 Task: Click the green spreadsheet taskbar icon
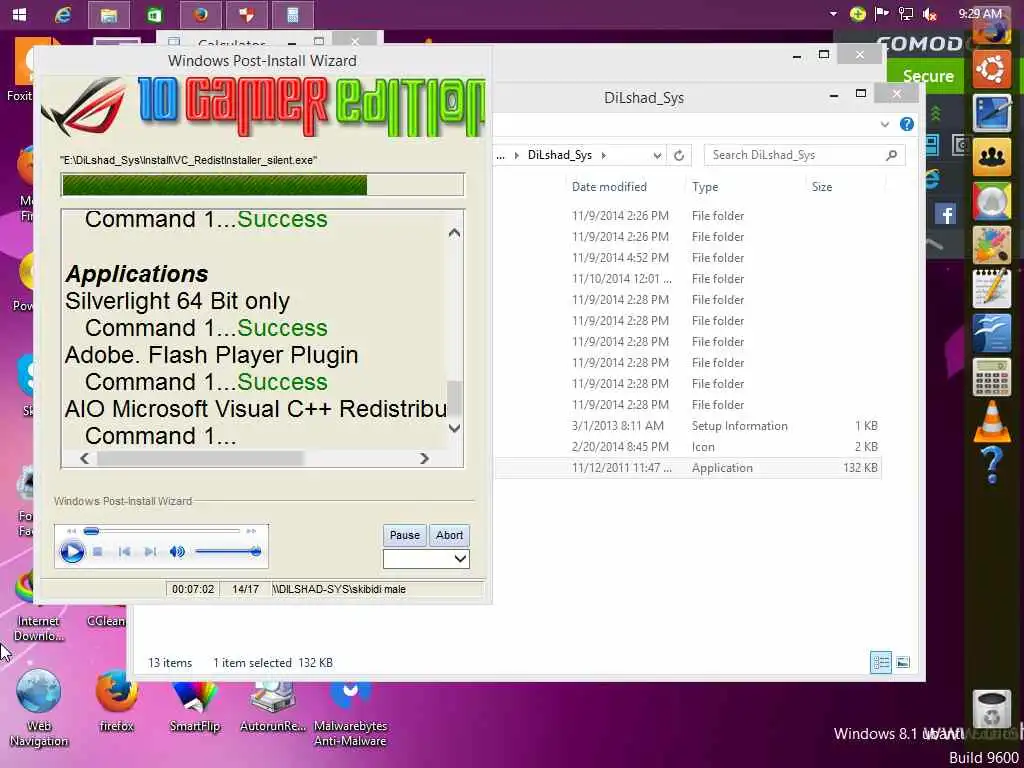[155, 15]
